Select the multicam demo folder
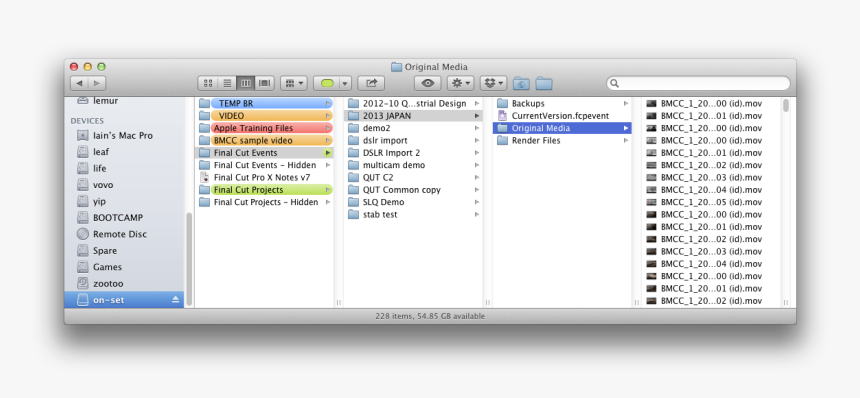The width and height of the screenshot is (860, 398). click(414, 165)
